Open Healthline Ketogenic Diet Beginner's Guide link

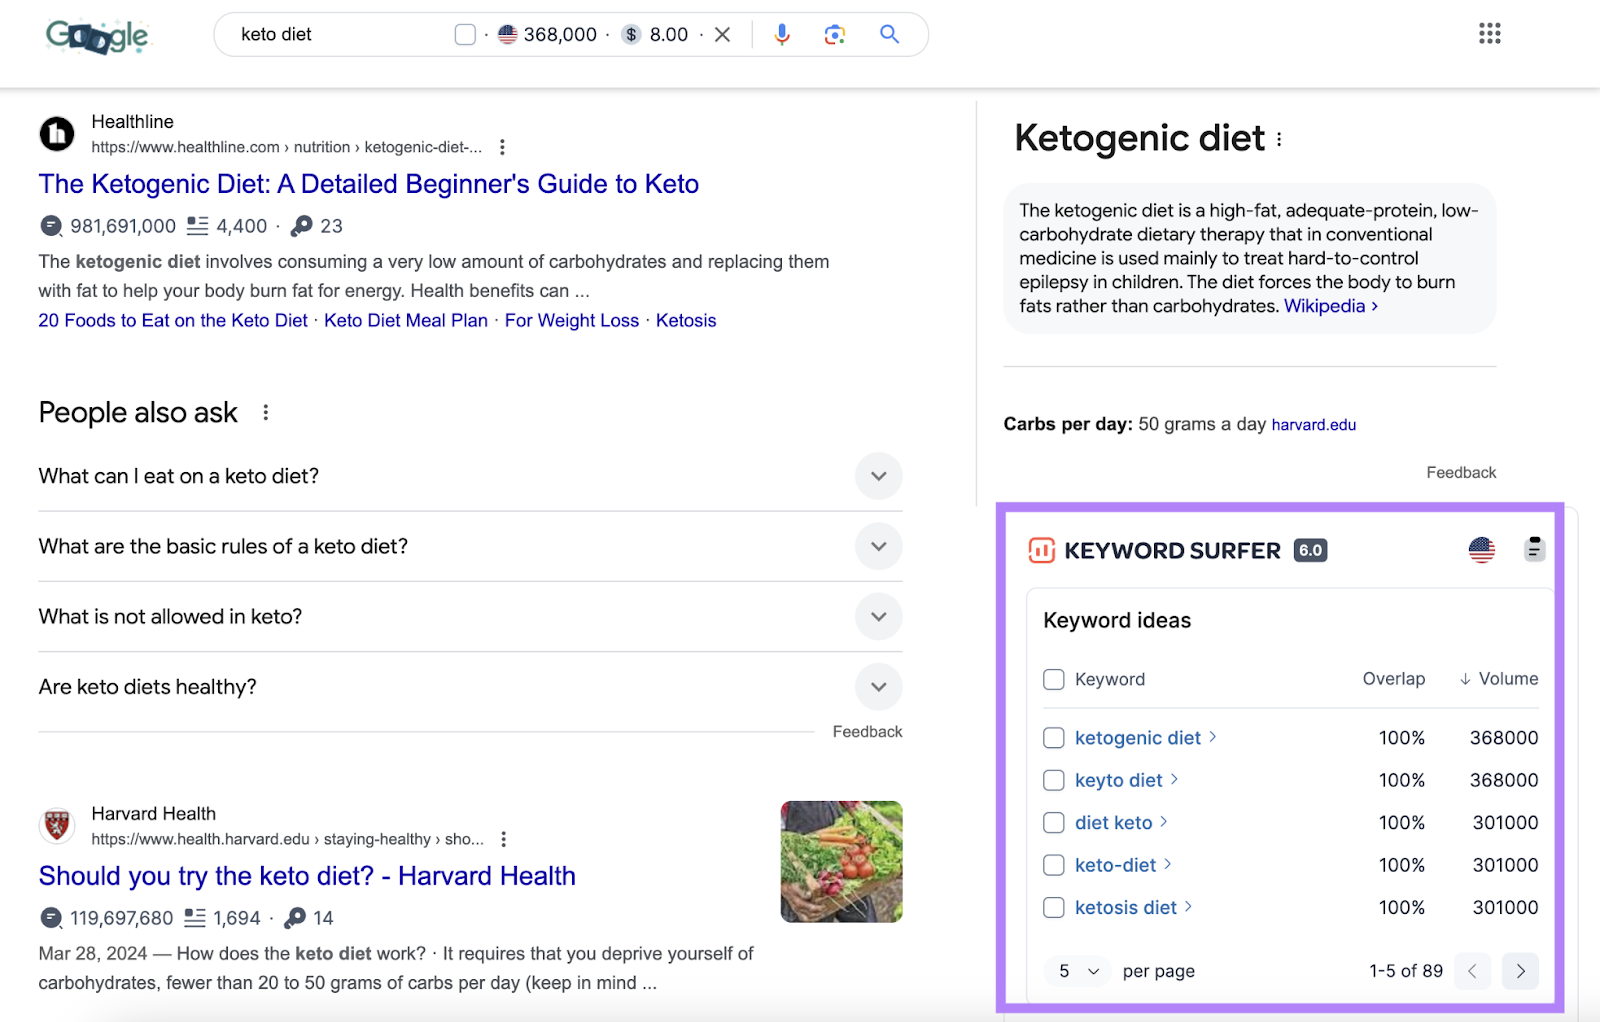[x=369, y=184]
